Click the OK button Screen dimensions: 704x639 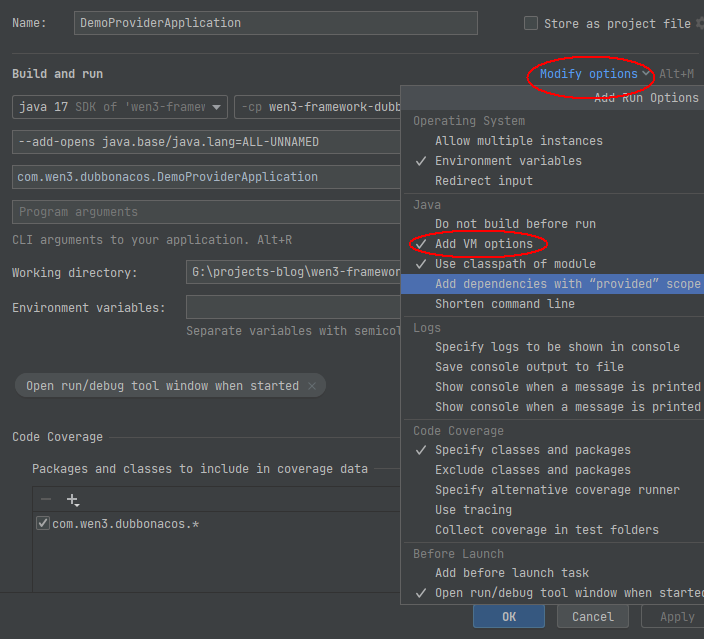tap(509, 617)
